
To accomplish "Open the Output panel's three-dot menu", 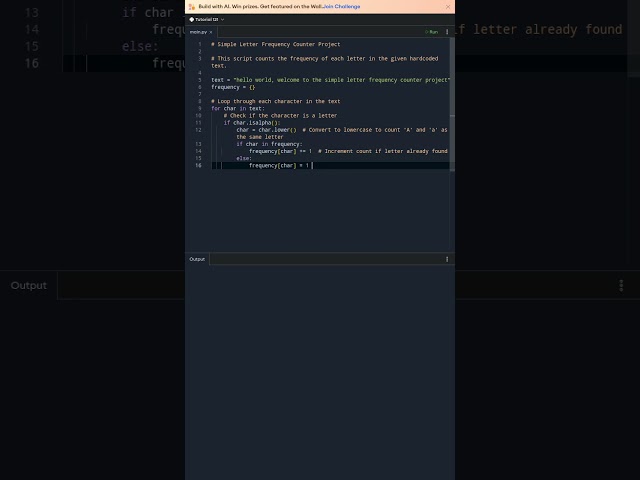I will 447,259.
